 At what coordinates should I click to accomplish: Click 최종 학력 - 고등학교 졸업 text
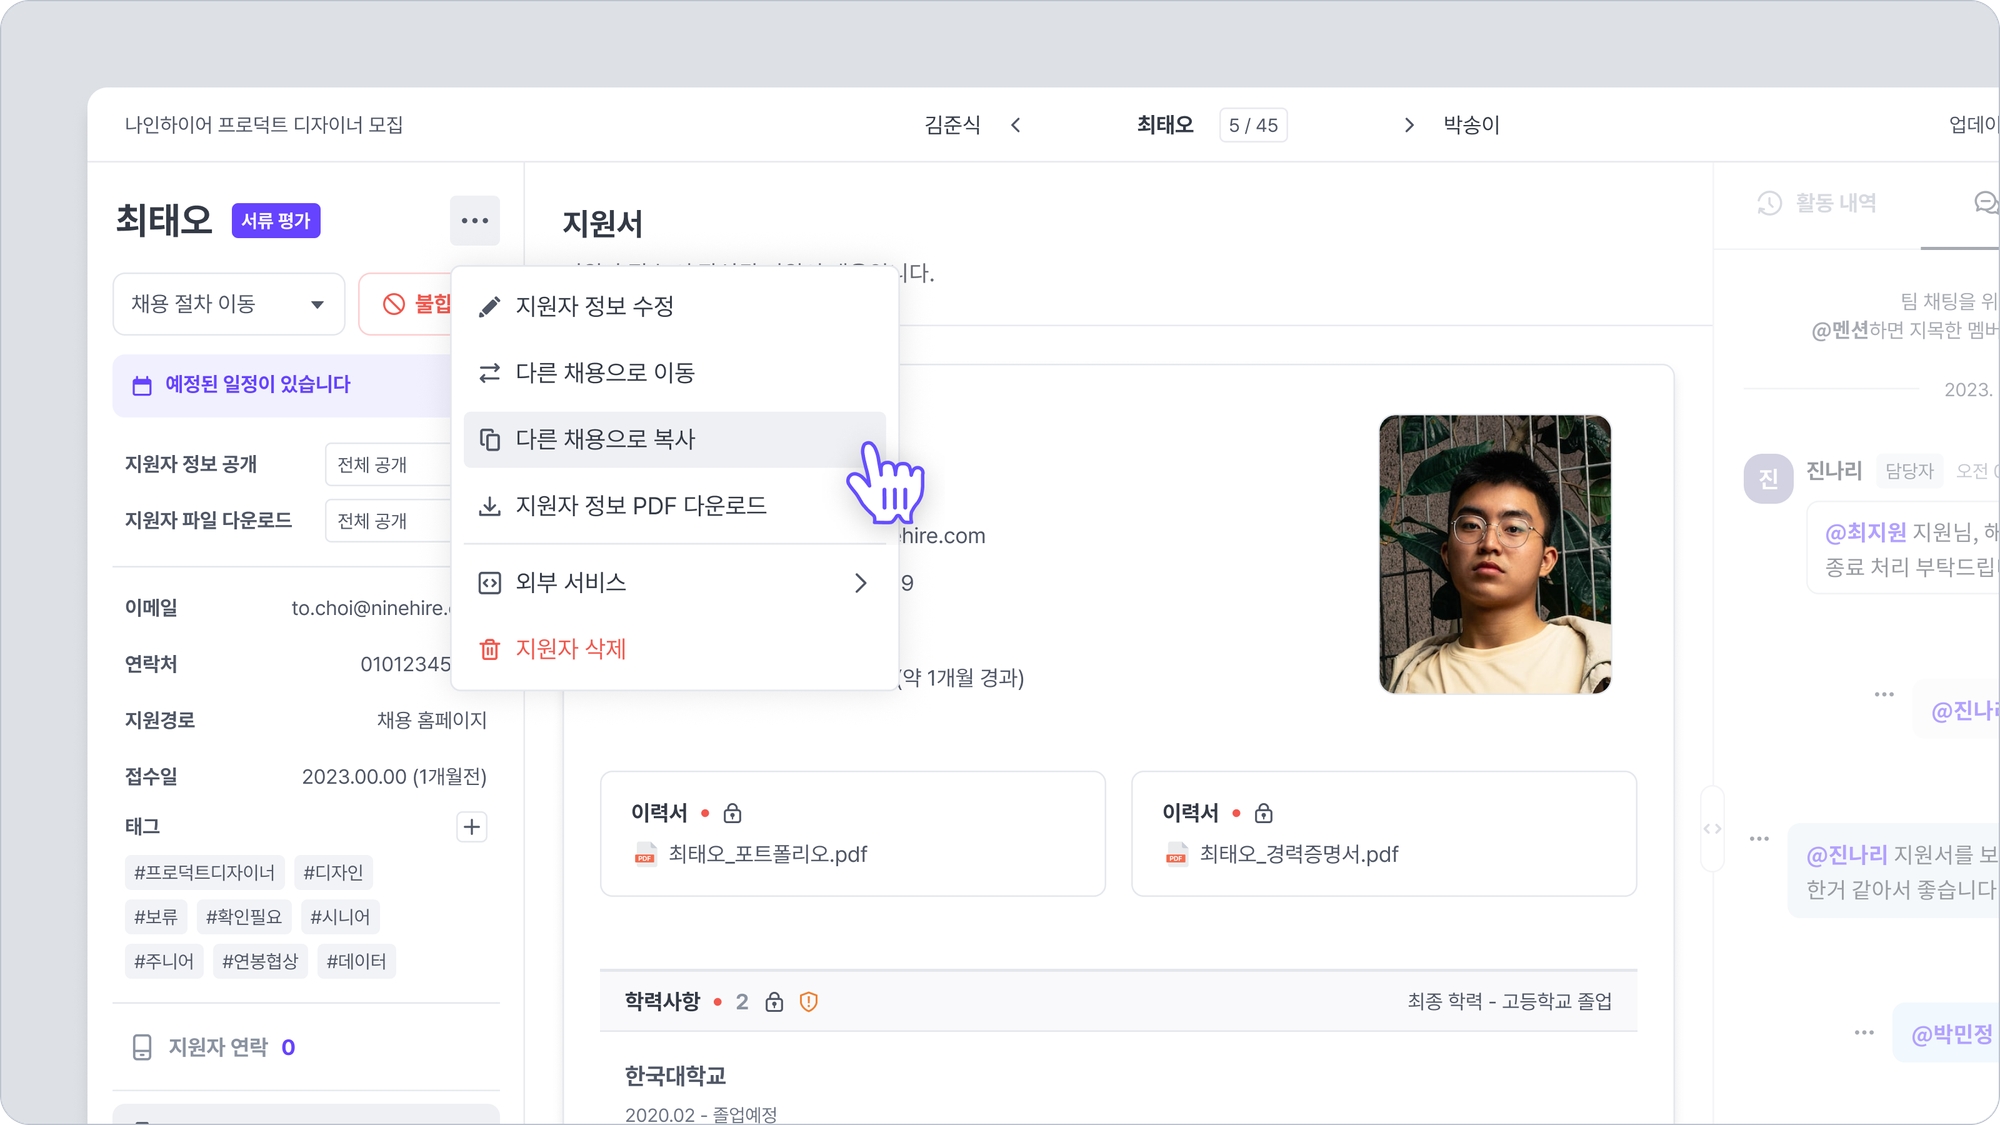[x=1509, y=1002]
